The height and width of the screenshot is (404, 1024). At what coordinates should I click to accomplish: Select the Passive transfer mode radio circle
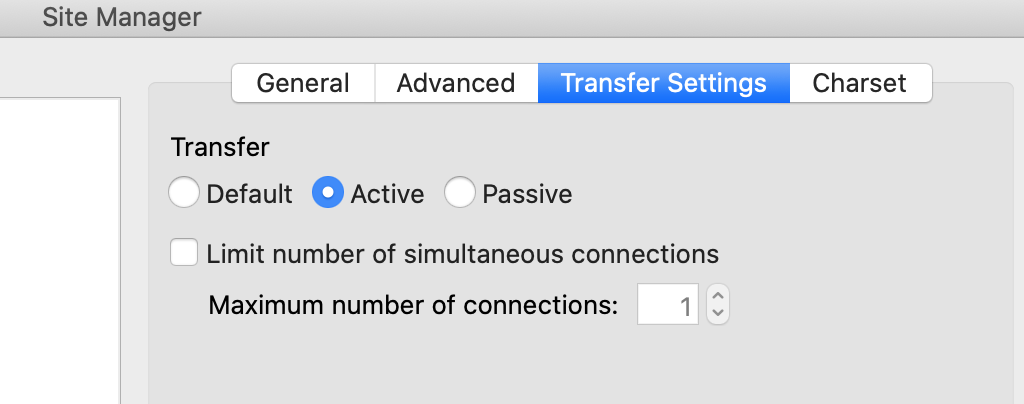[x=460, y=193]
